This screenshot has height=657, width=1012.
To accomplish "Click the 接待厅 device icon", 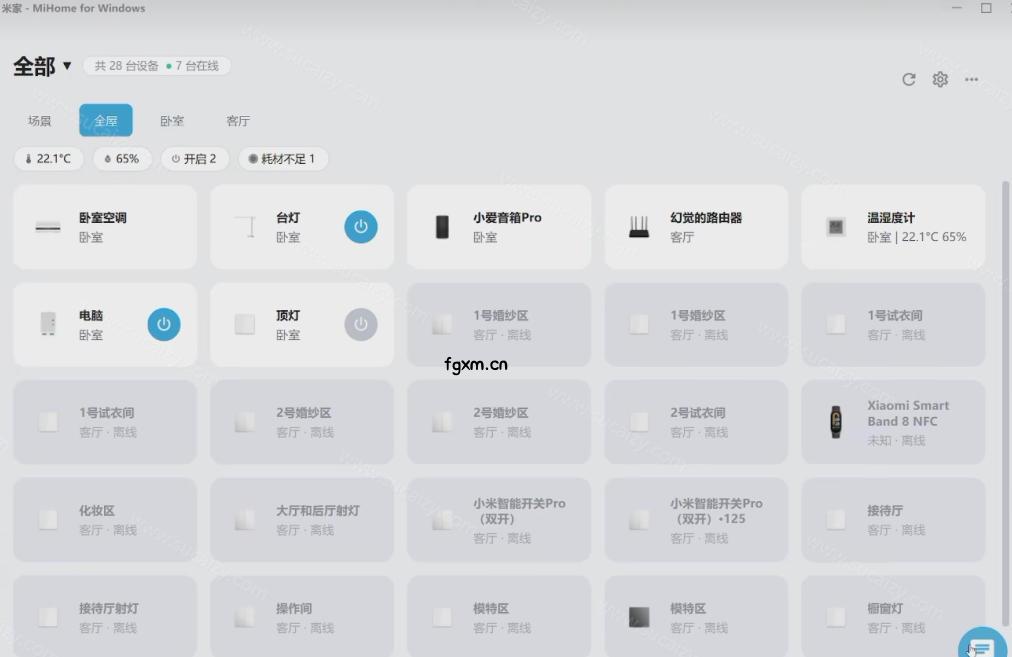I will click(x=836, y=520).
